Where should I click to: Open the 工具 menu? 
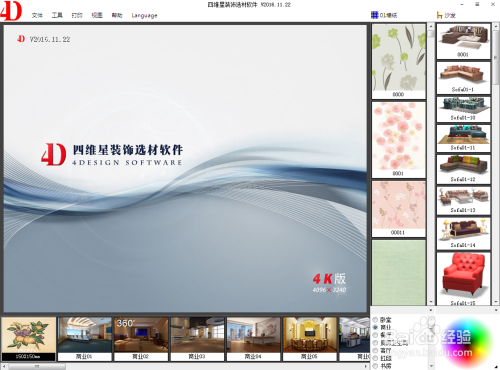(57, 15)
